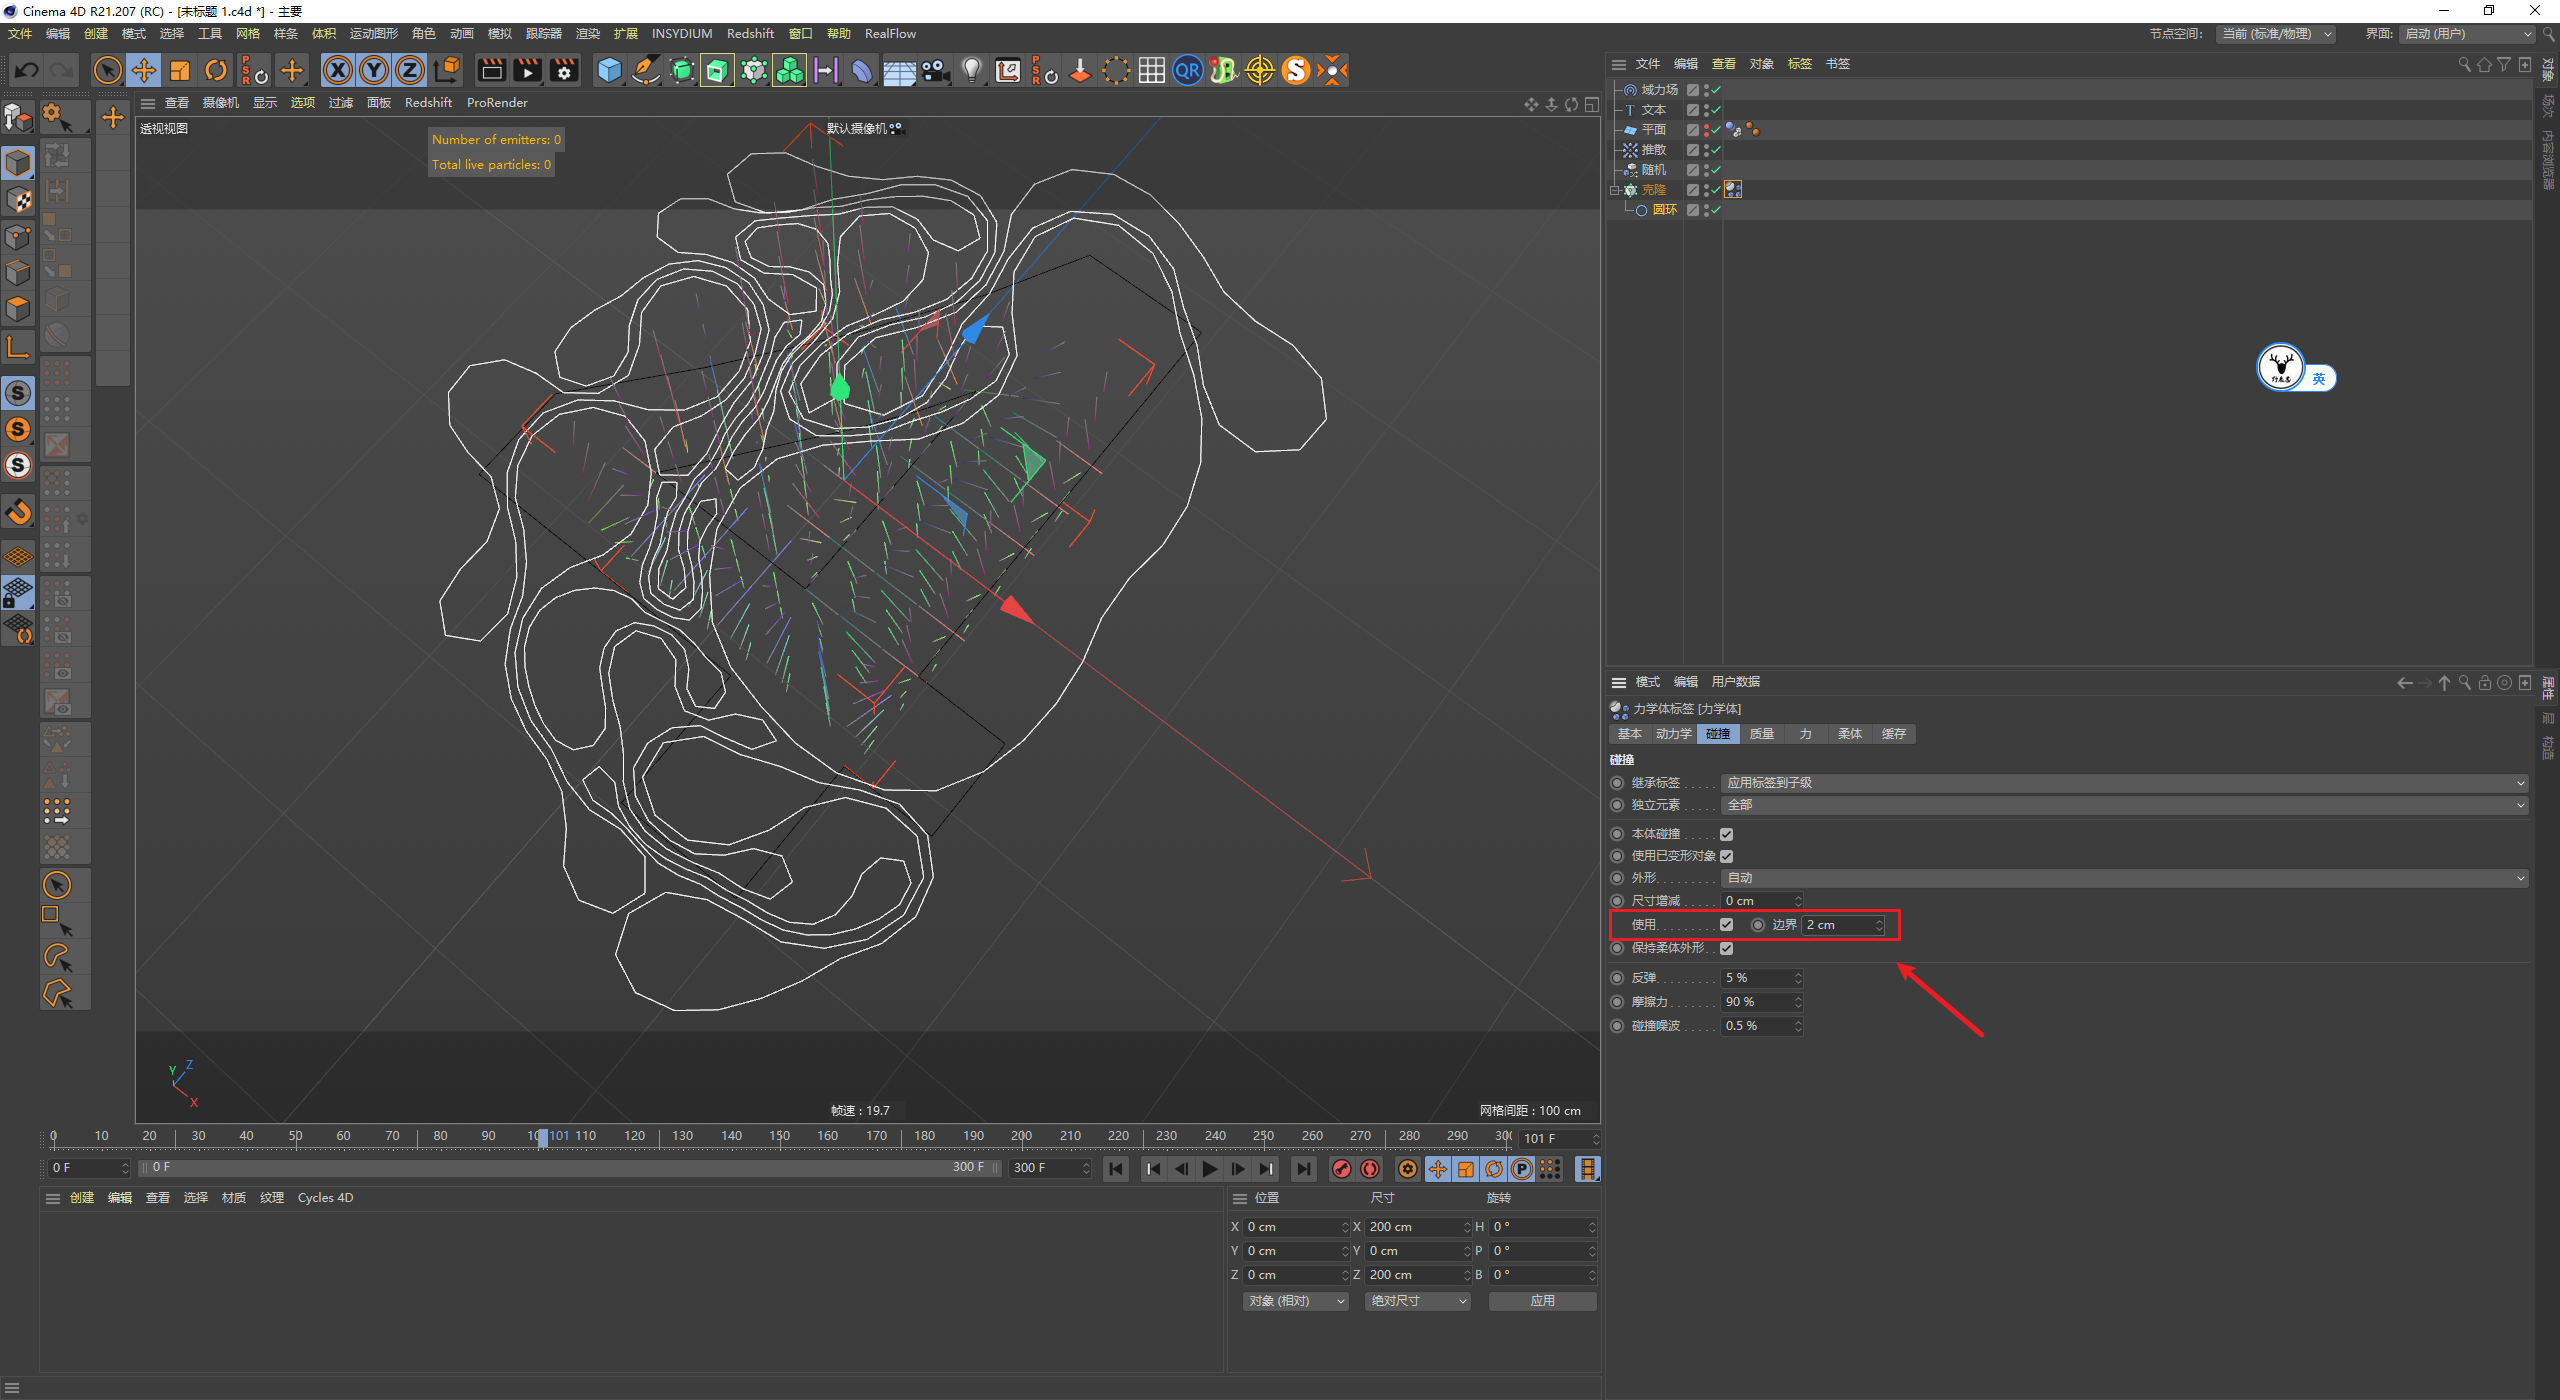
Task: Toggle the Y axis lock
Action: point(374,70)
